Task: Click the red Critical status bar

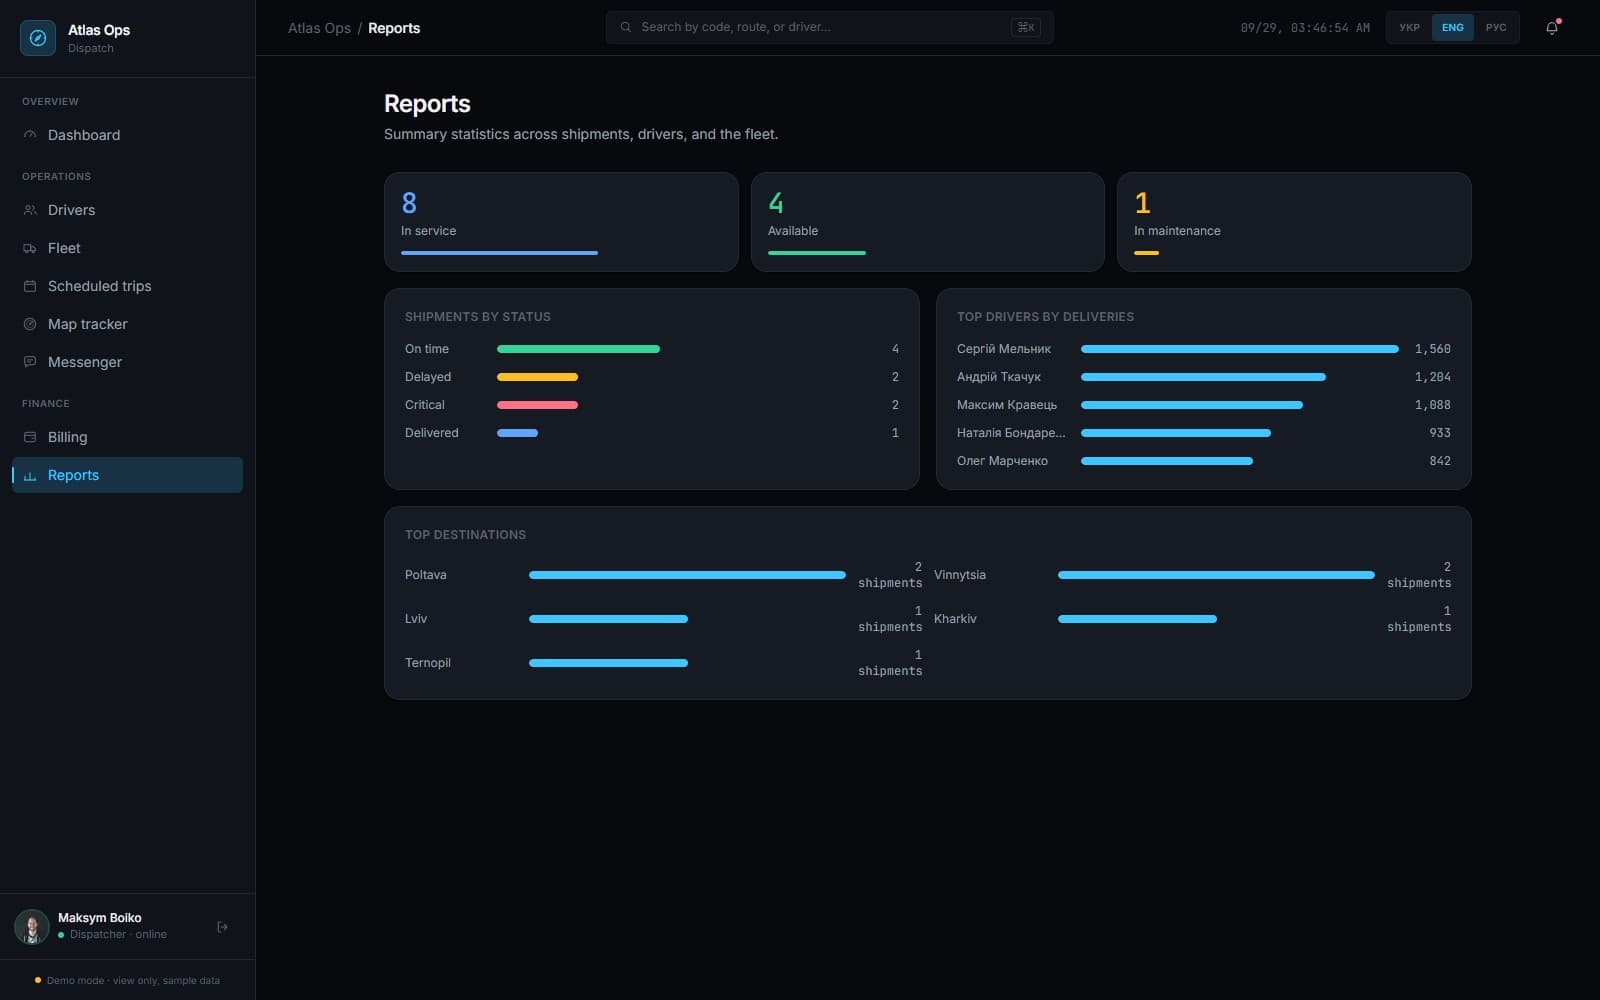Action: (x=537, y=405)
